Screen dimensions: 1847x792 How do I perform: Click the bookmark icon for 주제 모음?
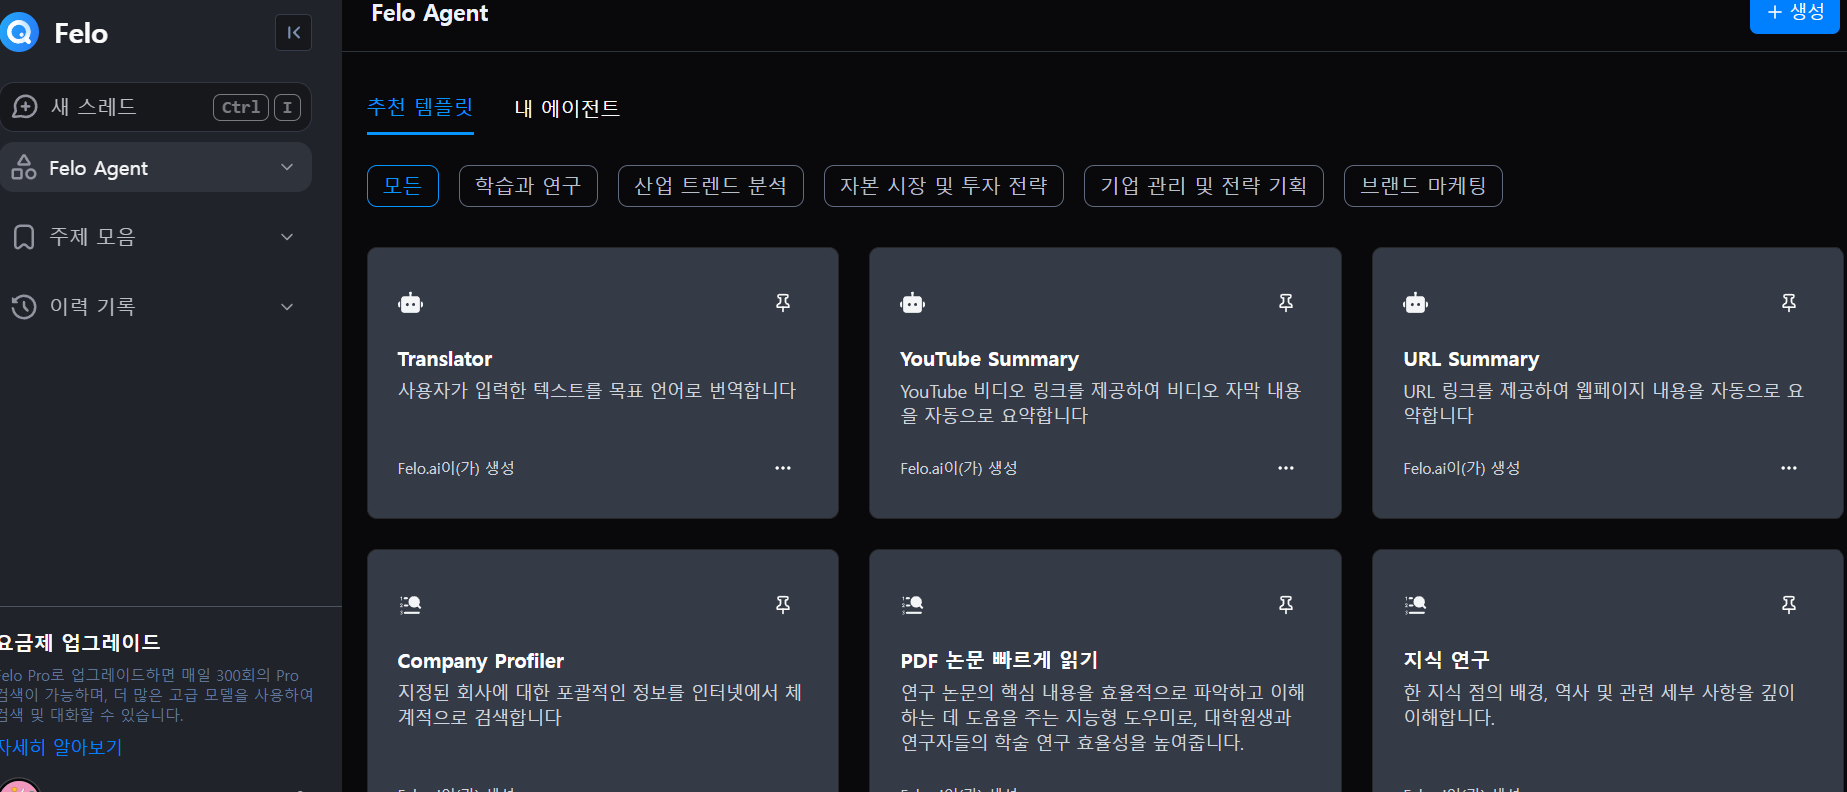(x=24, y=237)
